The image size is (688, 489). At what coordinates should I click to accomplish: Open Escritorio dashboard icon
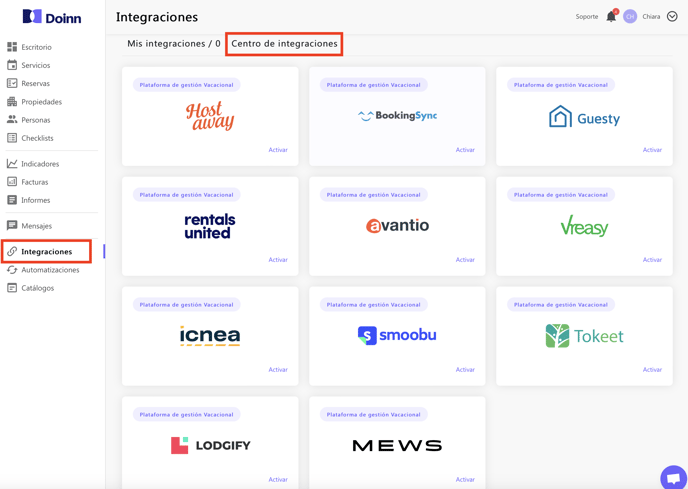[12, 47]
